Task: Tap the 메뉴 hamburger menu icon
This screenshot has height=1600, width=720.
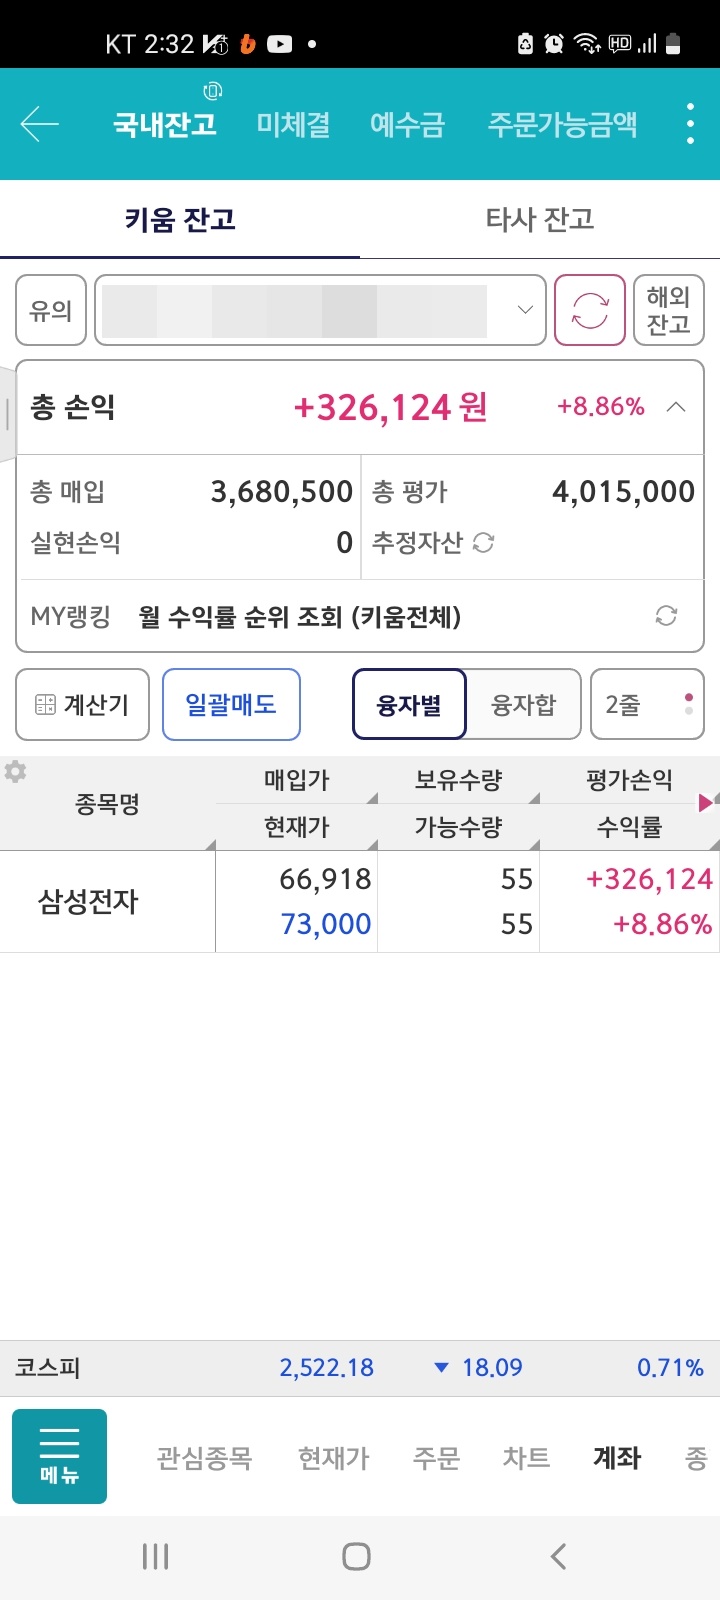Action: click(59, 1456)
